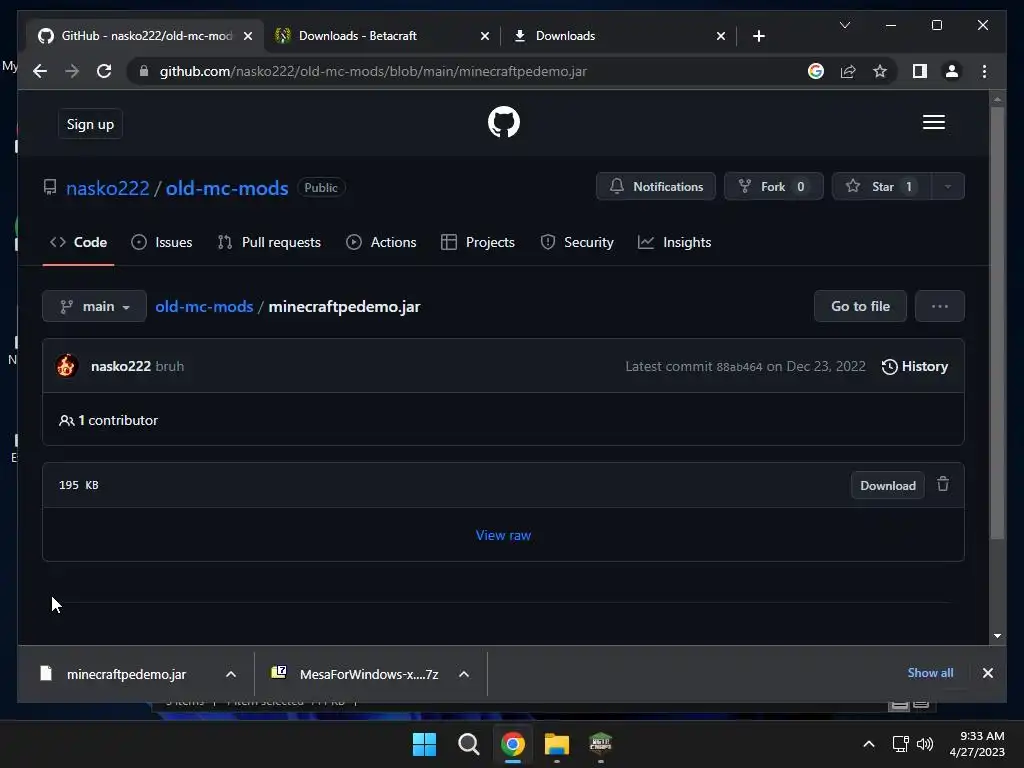The width and height of the screenshot is (1024, 768).
Task: Open File Explorer from taskbar
Action: (557, 744)
